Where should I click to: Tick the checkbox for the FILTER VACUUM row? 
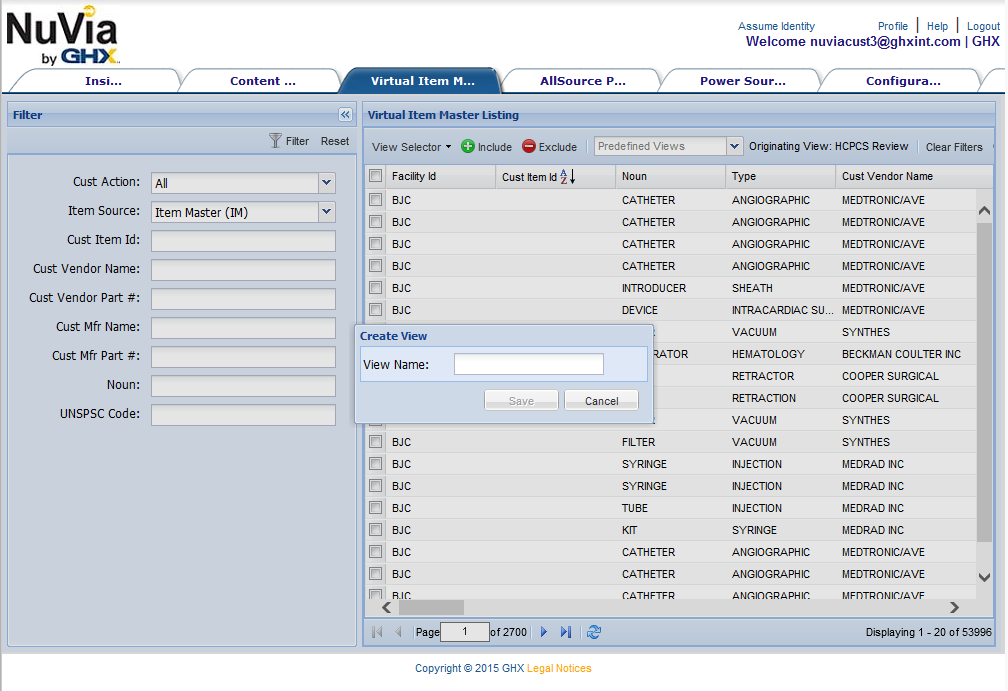click(x=375, y=442)
